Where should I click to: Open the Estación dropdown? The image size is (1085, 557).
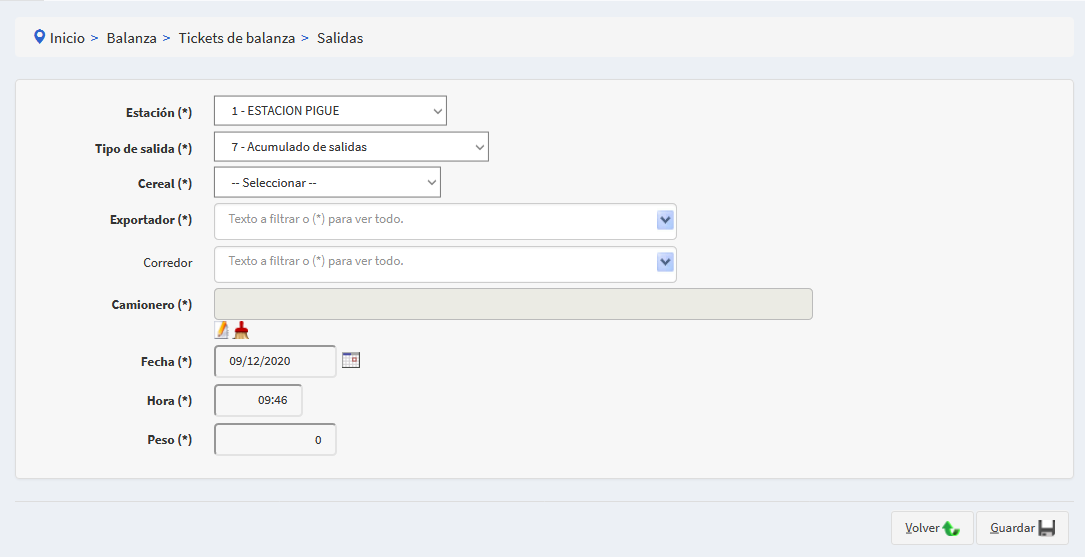point(330,111)
